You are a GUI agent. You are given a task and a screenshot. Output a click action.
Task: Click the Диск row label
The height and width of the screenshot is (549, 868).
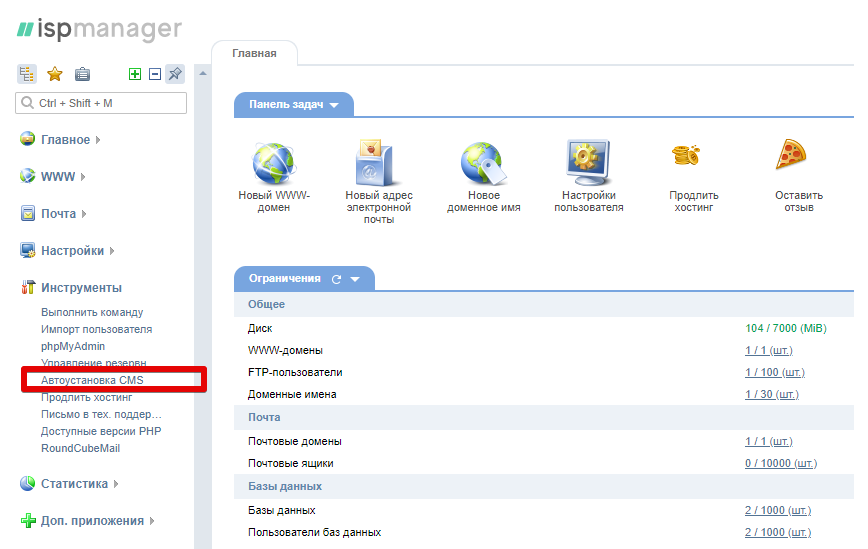click(x=260, y=328)
